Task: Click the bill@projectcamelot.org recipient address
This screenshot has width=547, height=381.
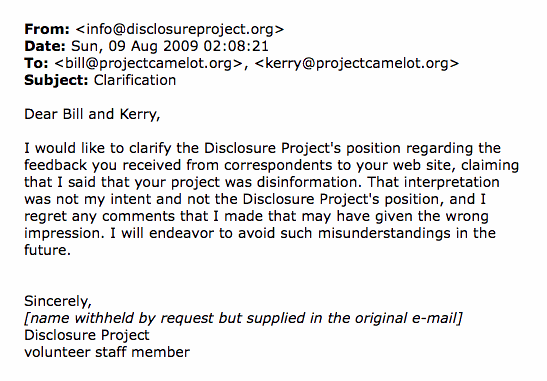Action: pyautogui.click(x=149, y=63)
